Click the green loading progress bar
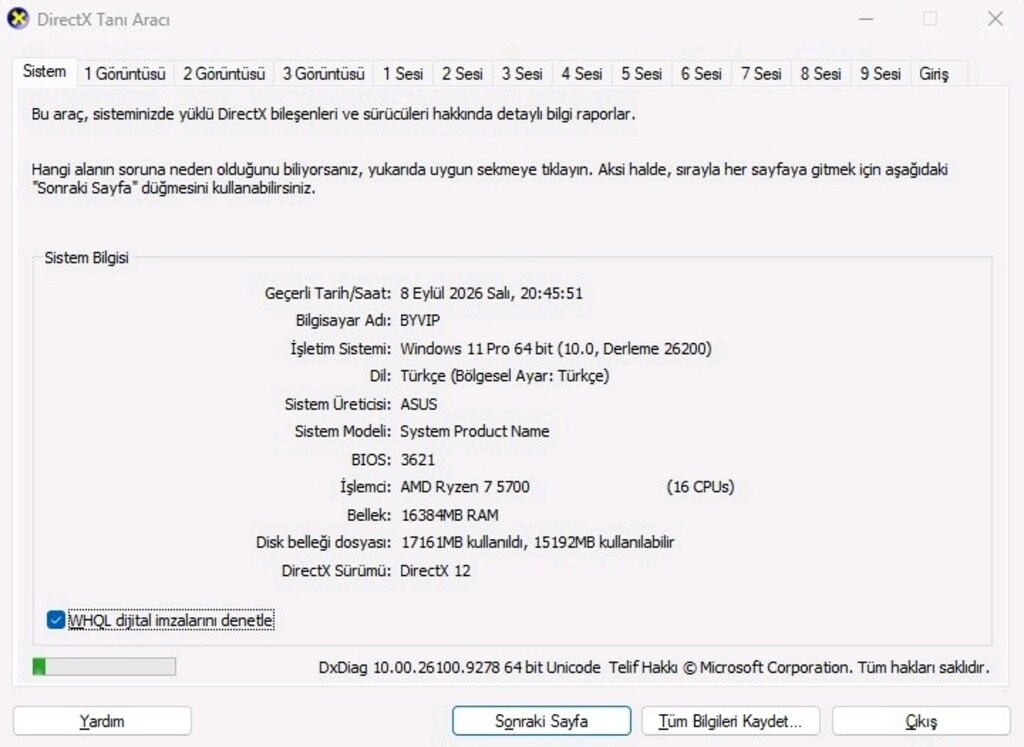The height and width of the screenshot is (747, 1024). (x=104, y=667)
